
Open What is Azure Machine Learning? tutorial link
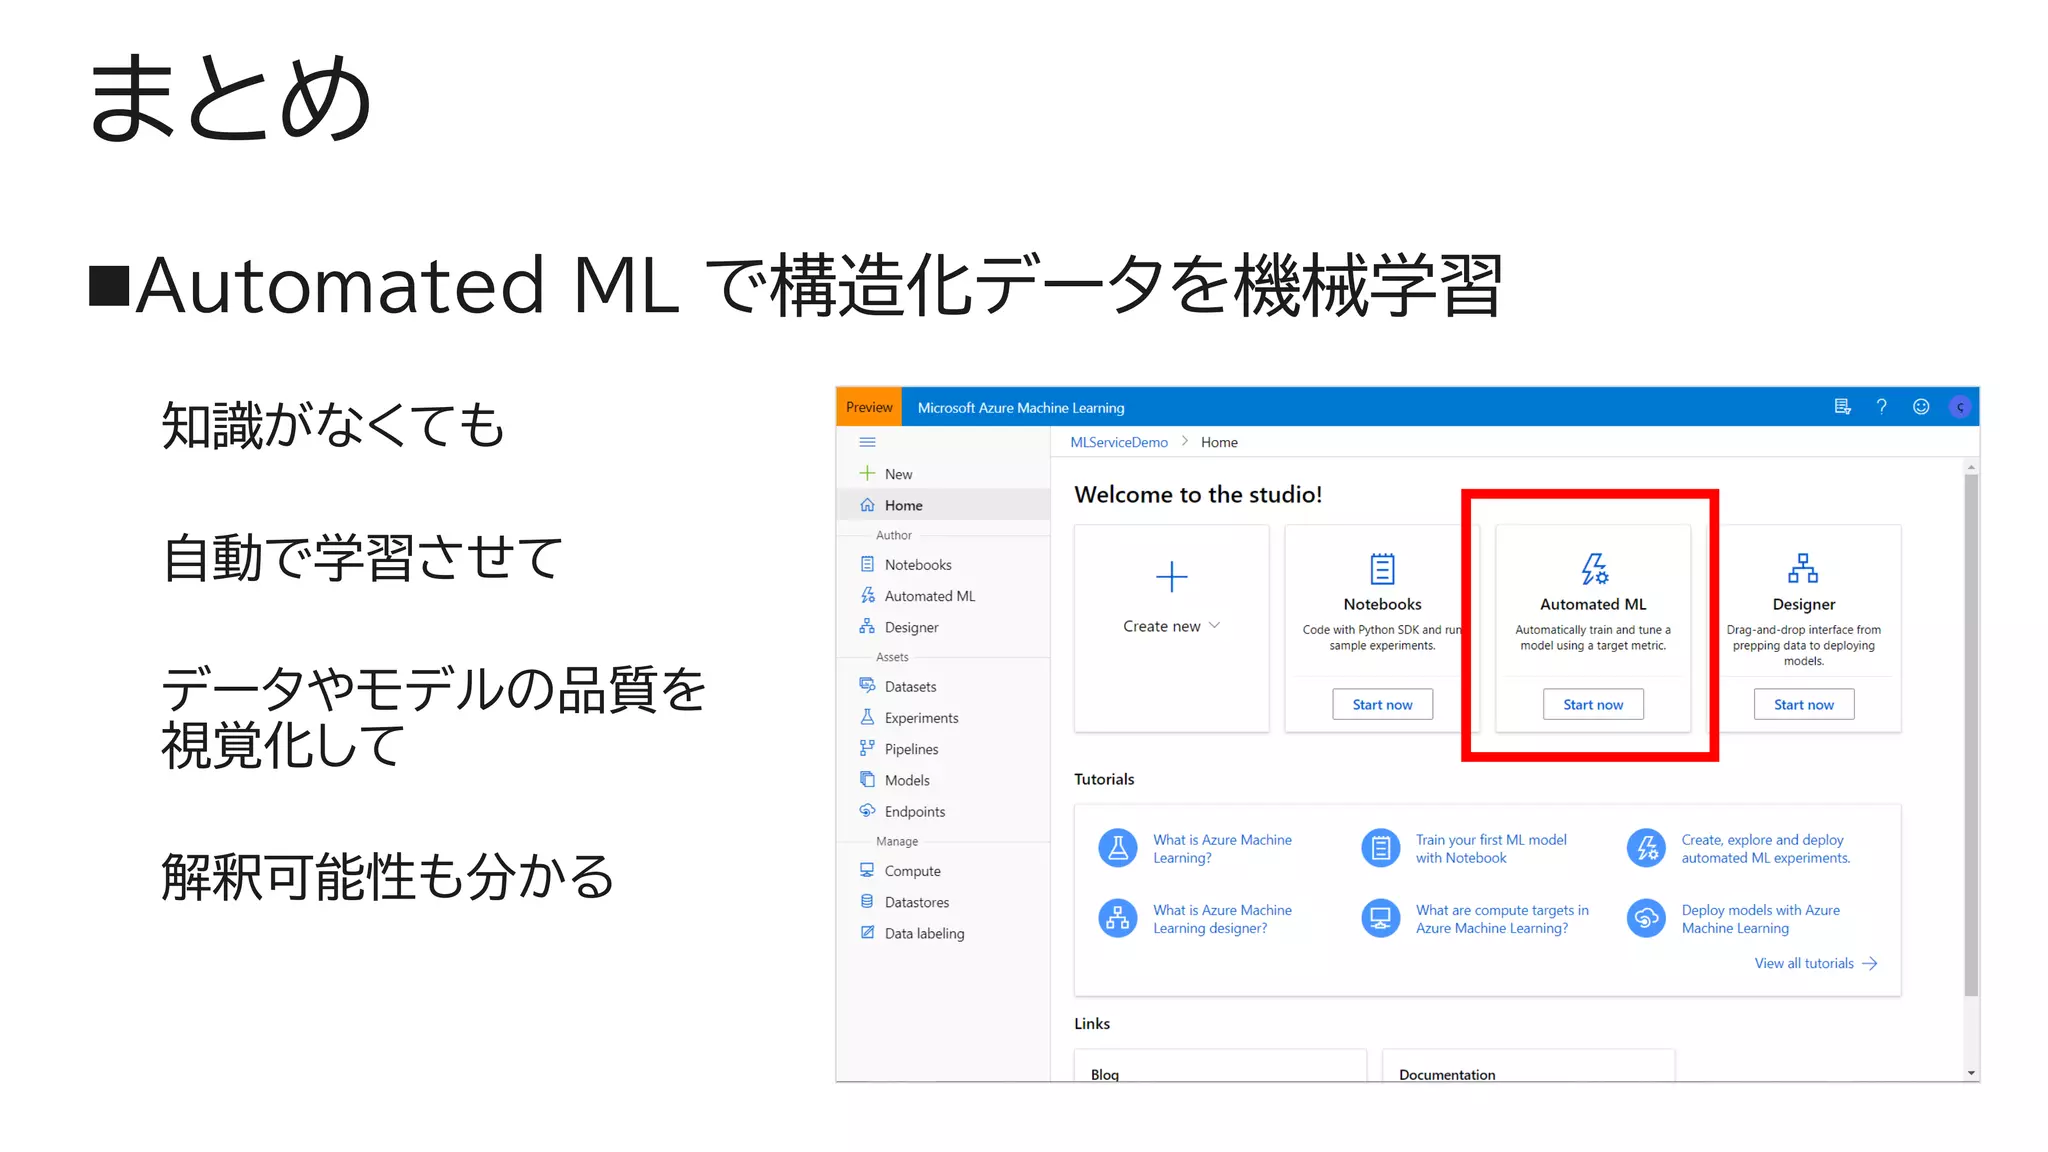(x=1222, y=848)
